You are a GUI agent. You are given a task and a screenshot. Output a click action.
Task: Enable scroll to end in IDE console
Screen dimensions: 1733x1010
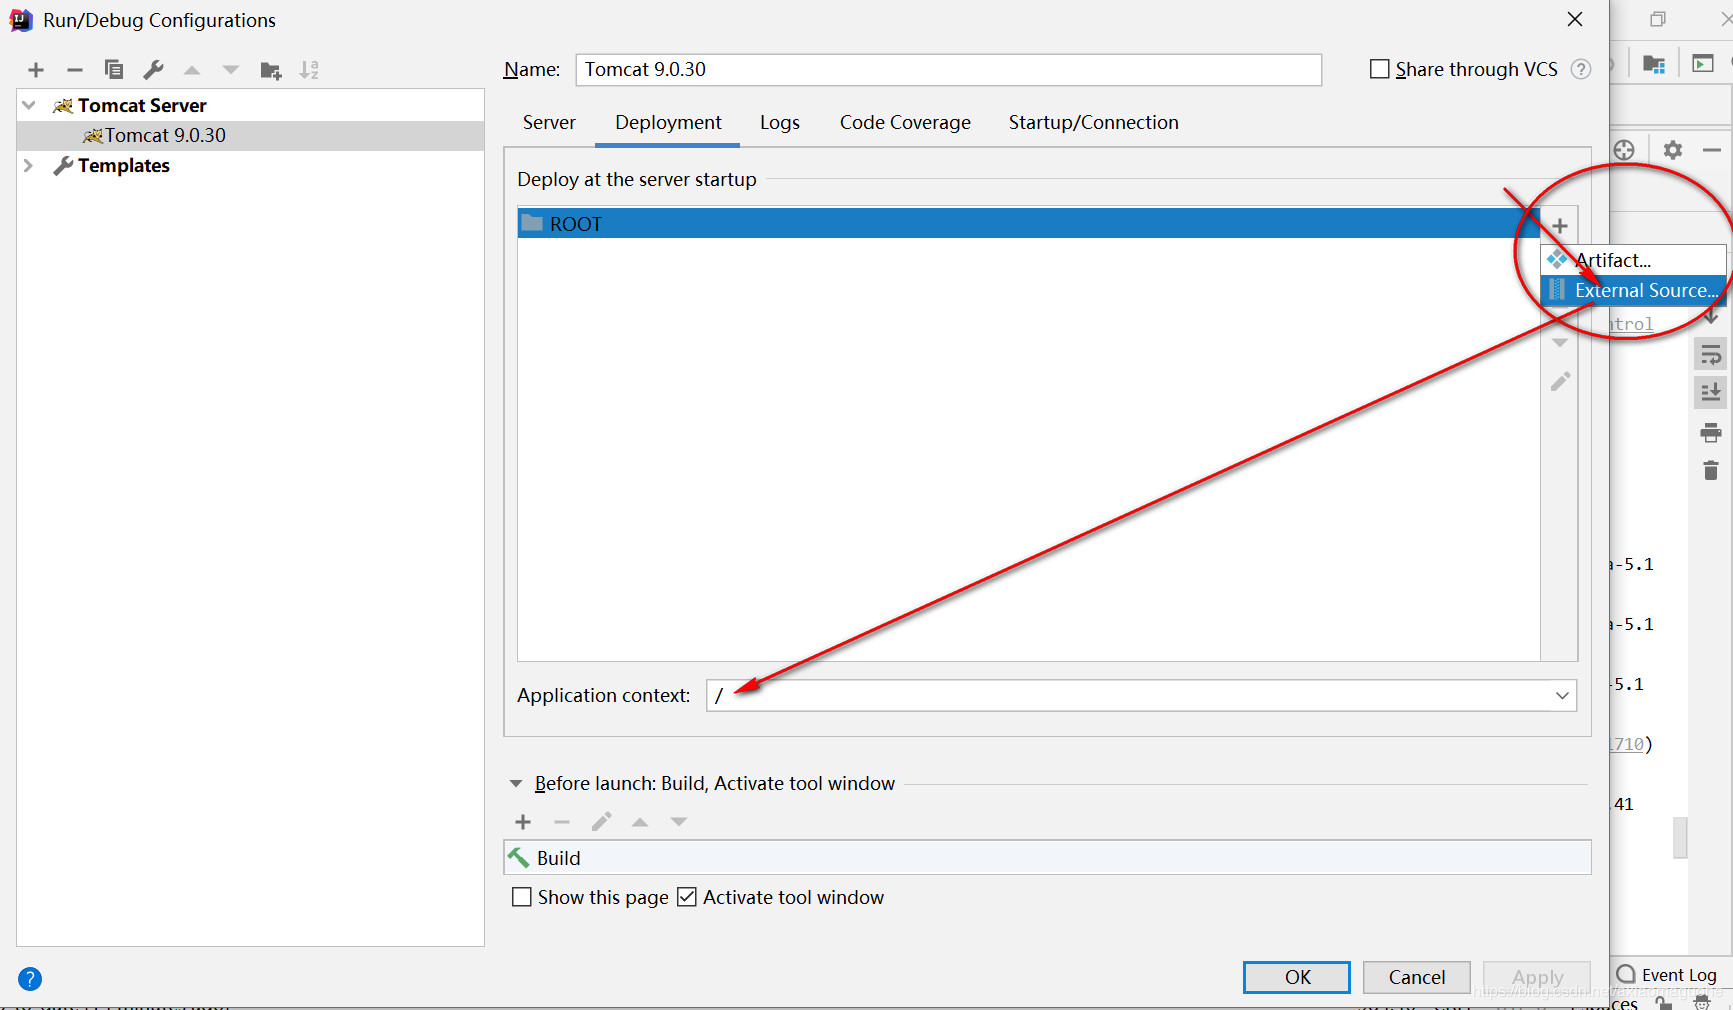[x=1711, y=392]
